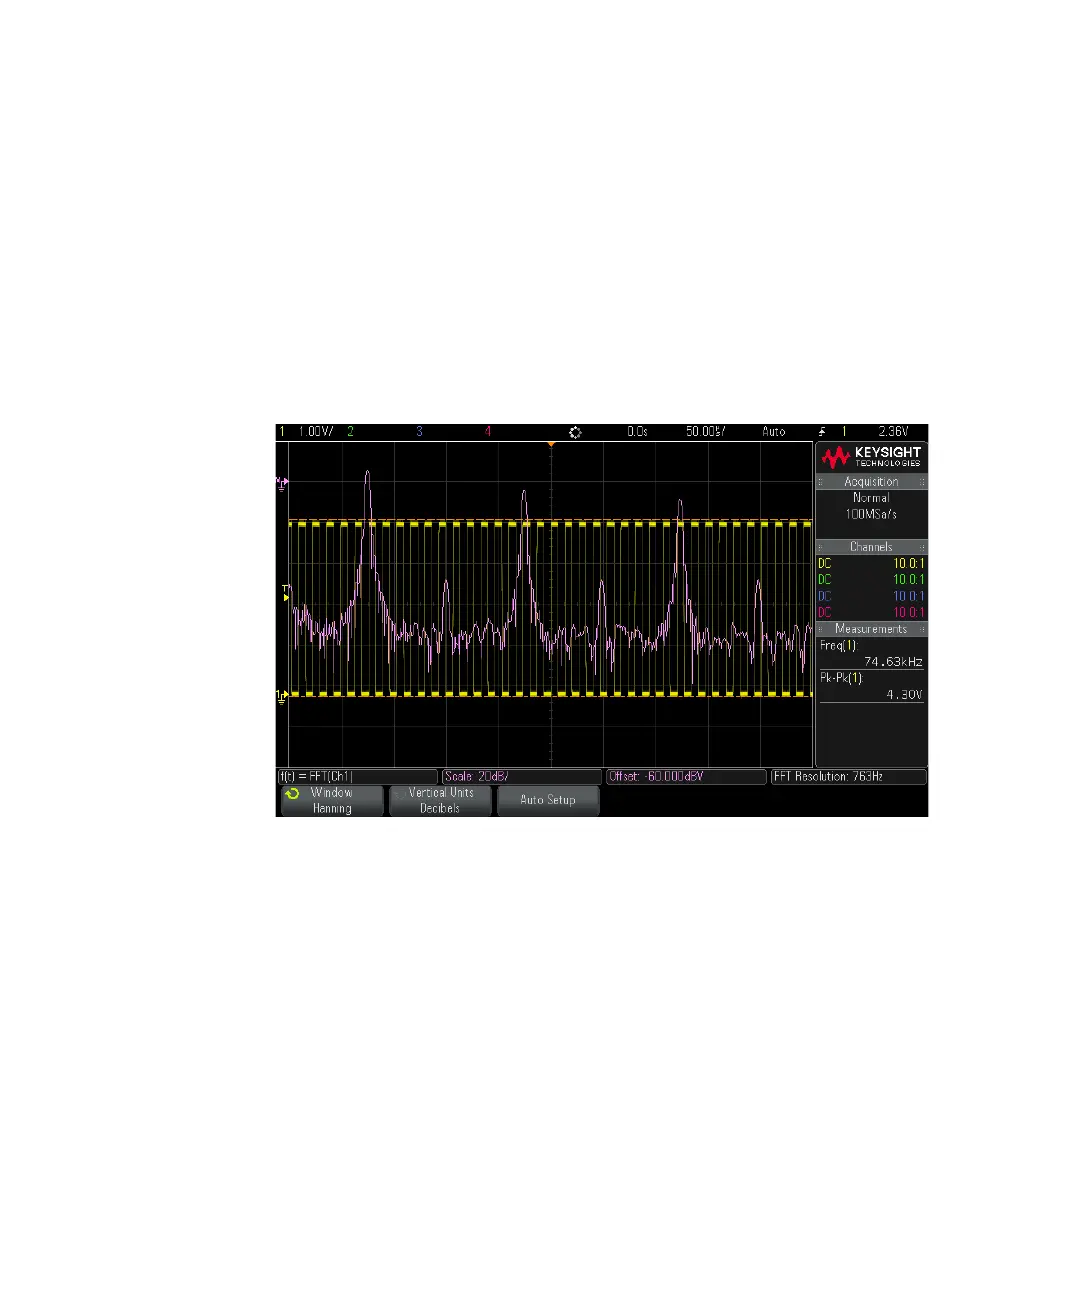Image resolution: width=1080 pixels, height=1296 pixels.
Task: Open the Channels panel header
Action: tap(871, 547)
